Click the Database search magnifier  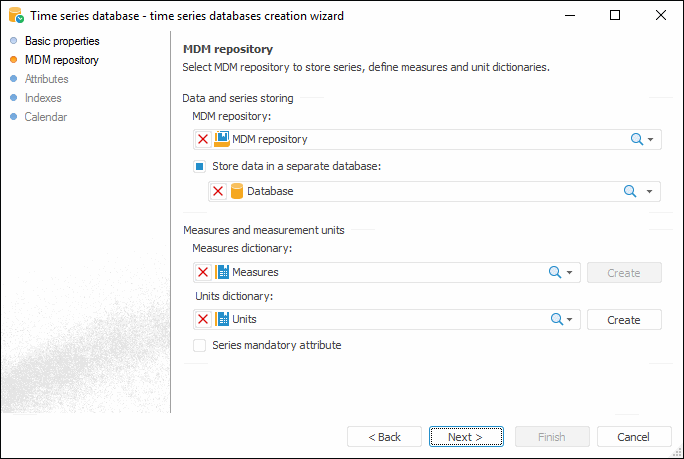[x=630, y=191]
